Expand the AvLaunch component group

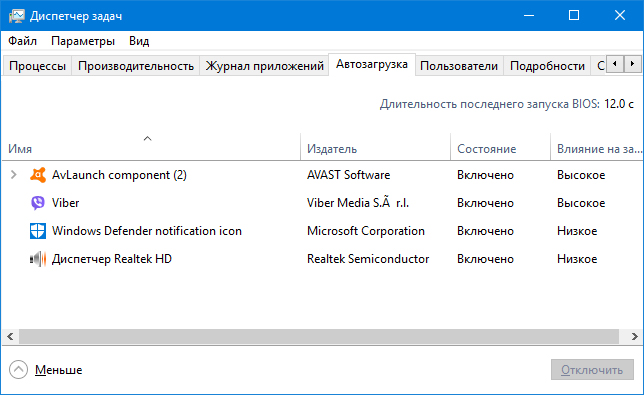(x=14, y=175)
